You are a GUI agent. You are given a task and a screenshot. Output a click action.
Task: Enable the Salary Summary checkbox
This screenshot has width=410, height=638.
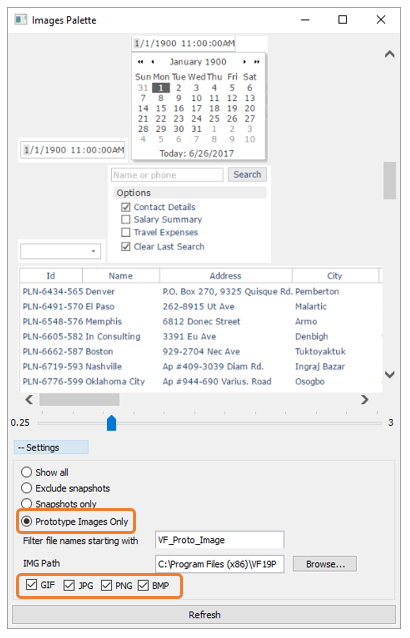point(126,220)
